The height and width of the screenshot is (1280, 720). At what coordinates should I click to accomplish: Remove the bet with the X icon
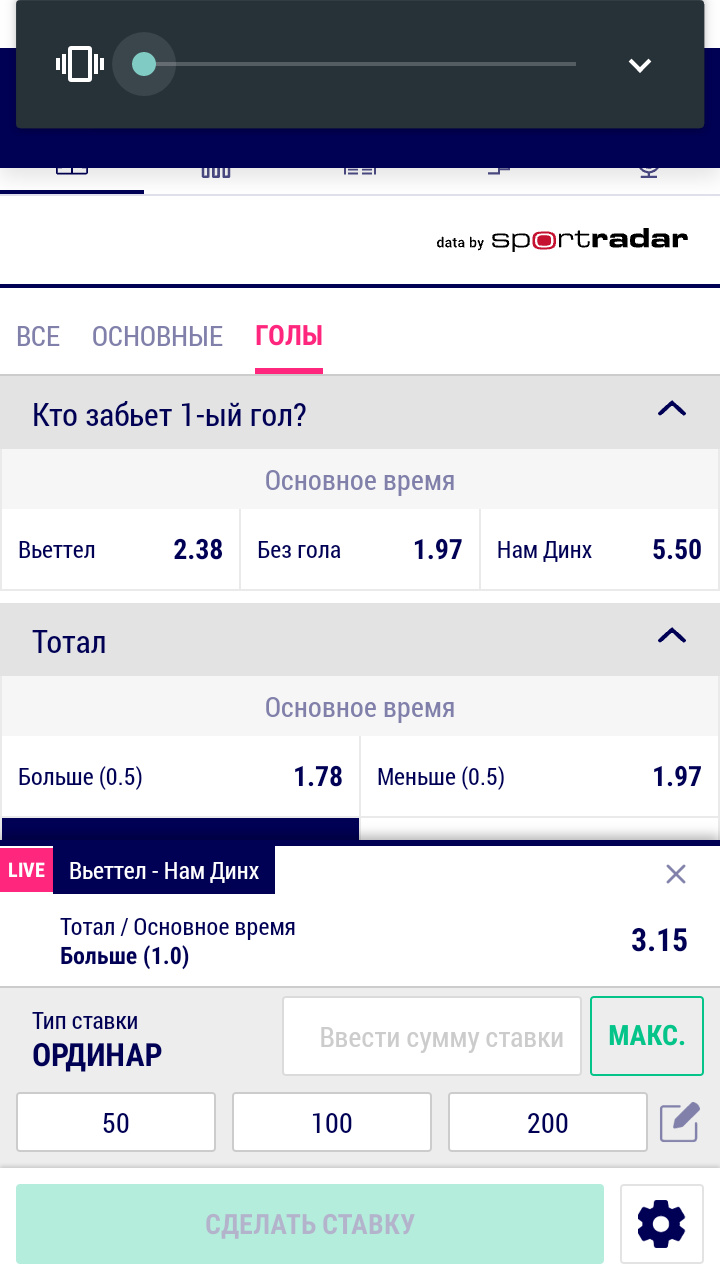(676, 875)
